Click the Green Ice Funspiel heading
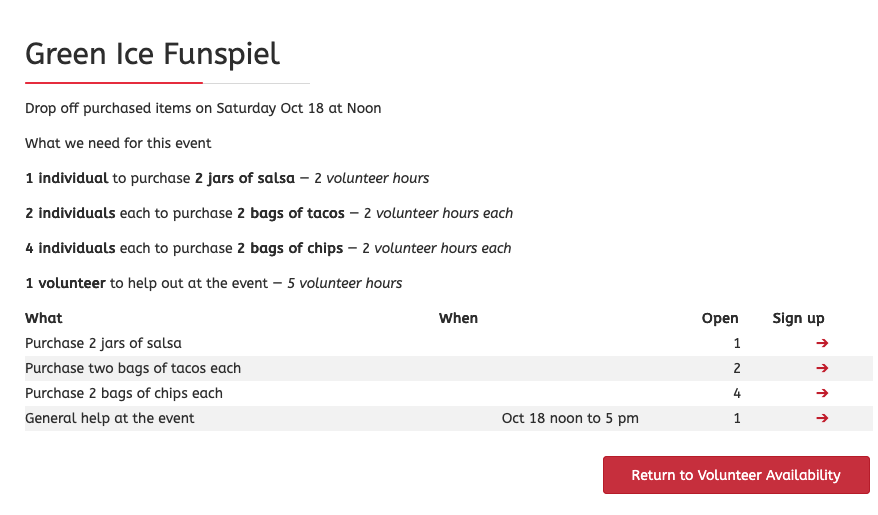The width and height of the screenshot is (878, 515). 152,53
